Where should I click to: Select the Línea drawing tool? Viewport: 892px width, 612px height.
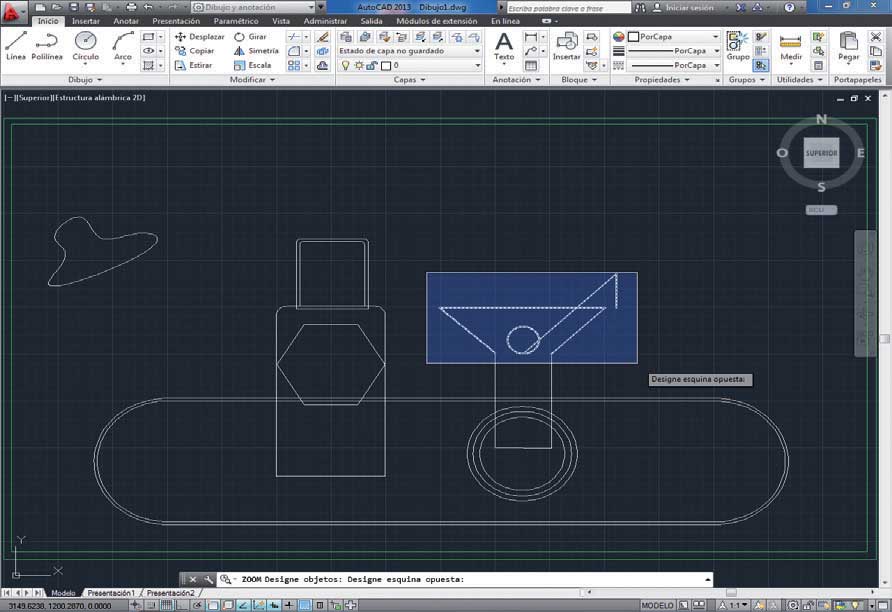pos(16,46)
